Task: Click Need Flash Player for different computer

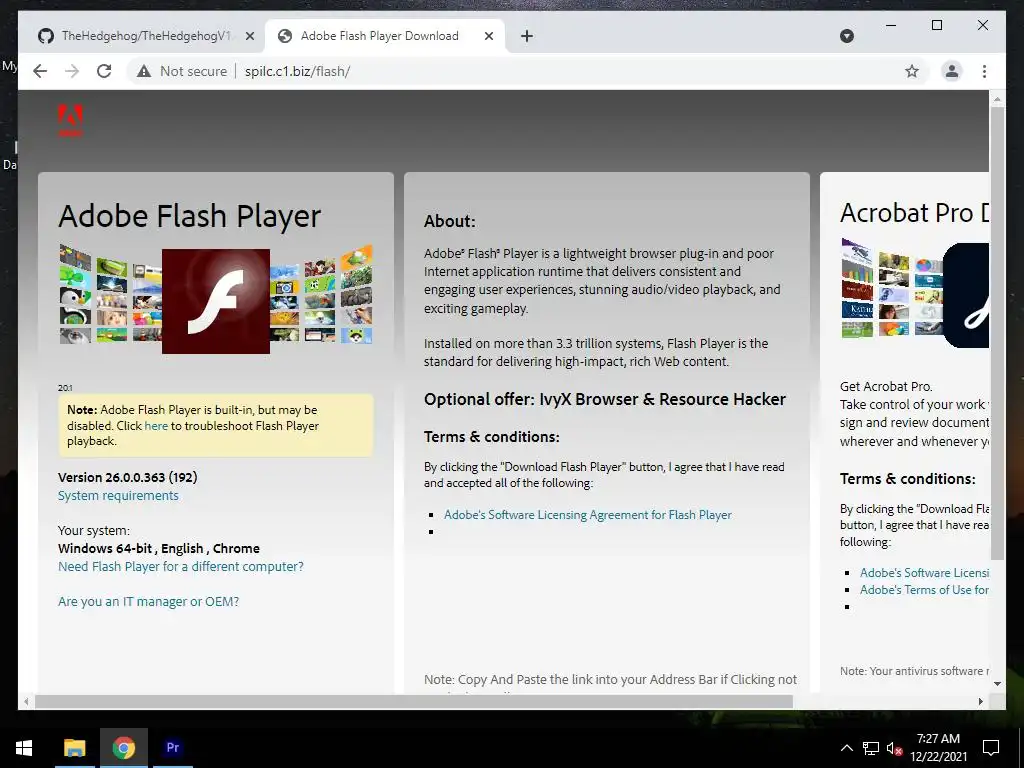Action: point(181,566)
